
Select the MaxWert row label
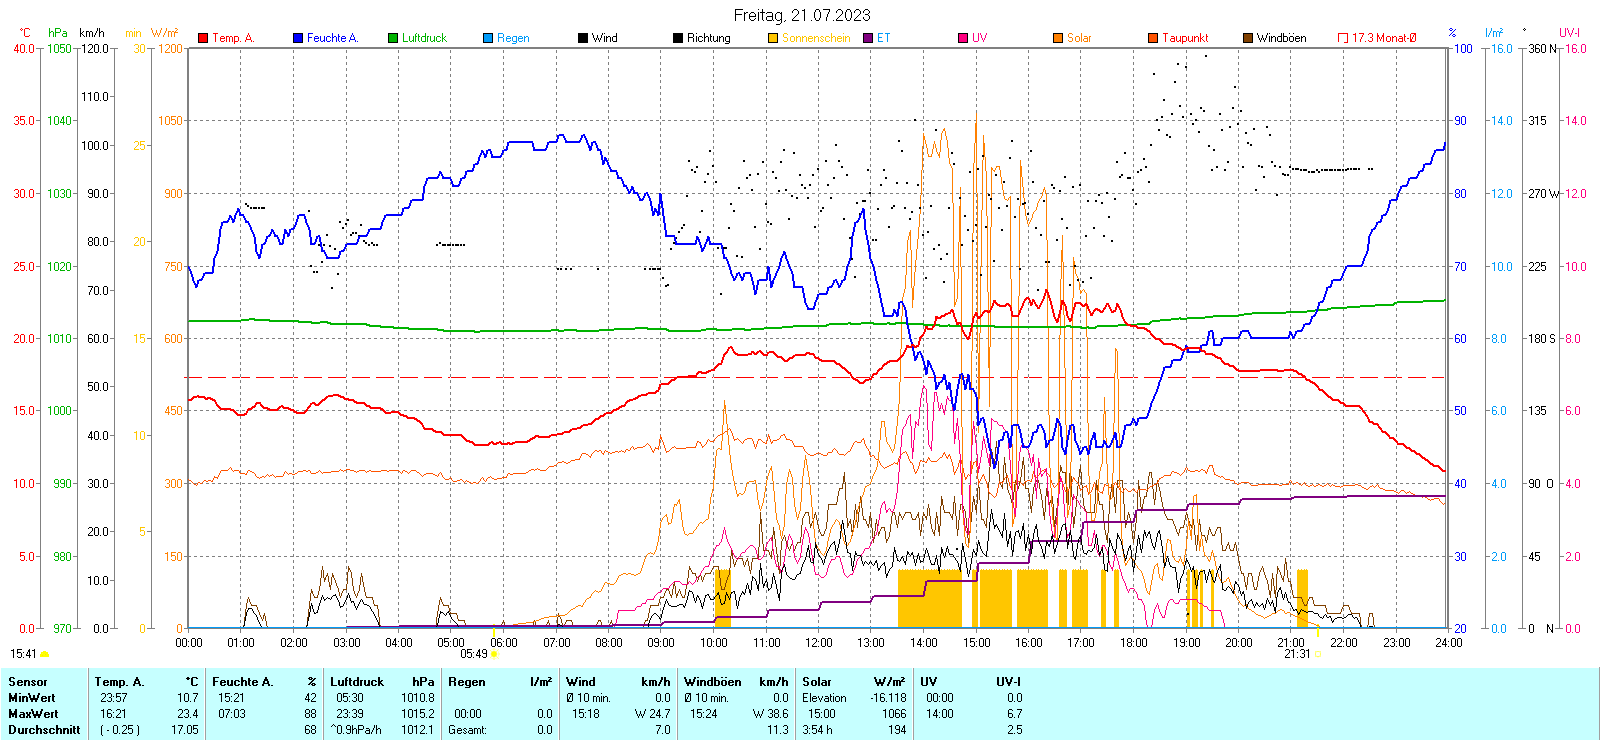(33, 714)
